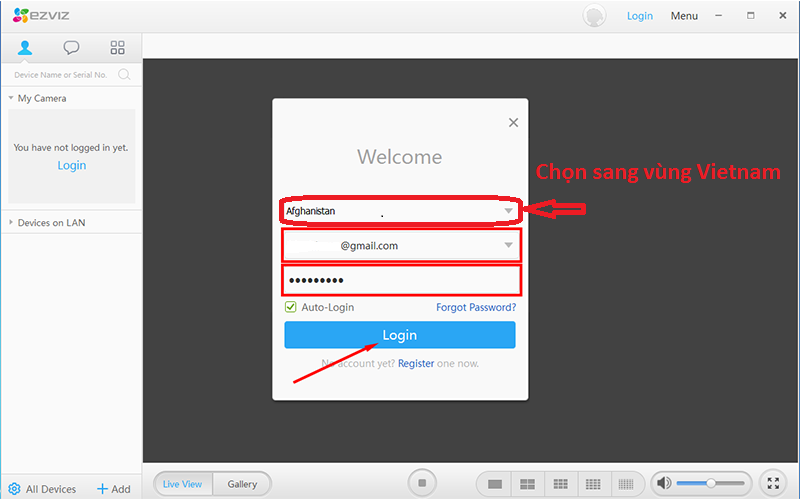The image size is (800, 500).
Task: Collapse the My Camera section
Action: coord(11,98)
